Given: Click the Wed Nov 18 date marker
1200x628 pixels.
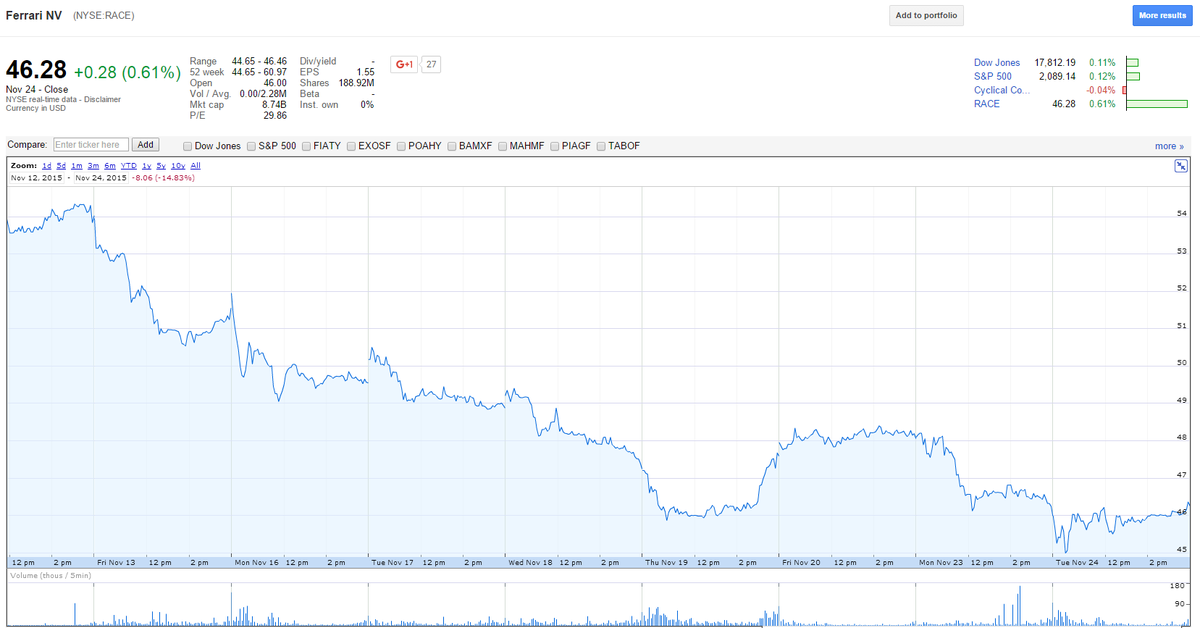Looking at the screenshot, I should (x=529, y=562).
